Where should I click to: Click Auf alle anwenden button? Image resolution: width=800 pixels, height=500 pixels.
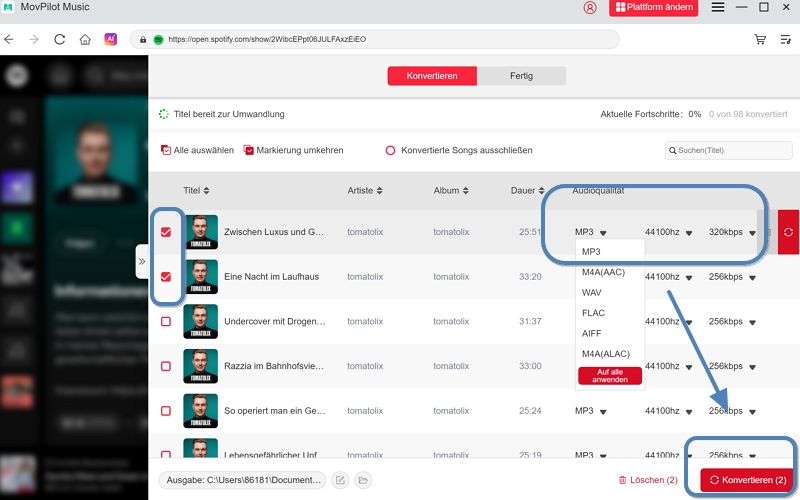click(610, 376)
